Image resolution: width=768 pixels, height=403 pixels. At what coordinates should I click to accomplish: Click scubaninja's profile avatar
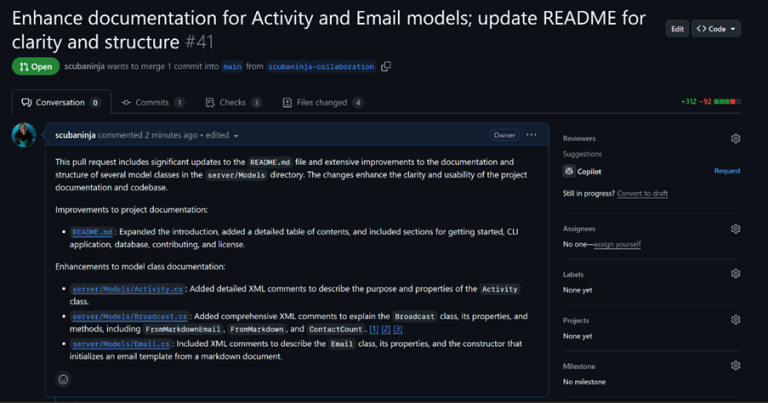[x=24, y=136]
